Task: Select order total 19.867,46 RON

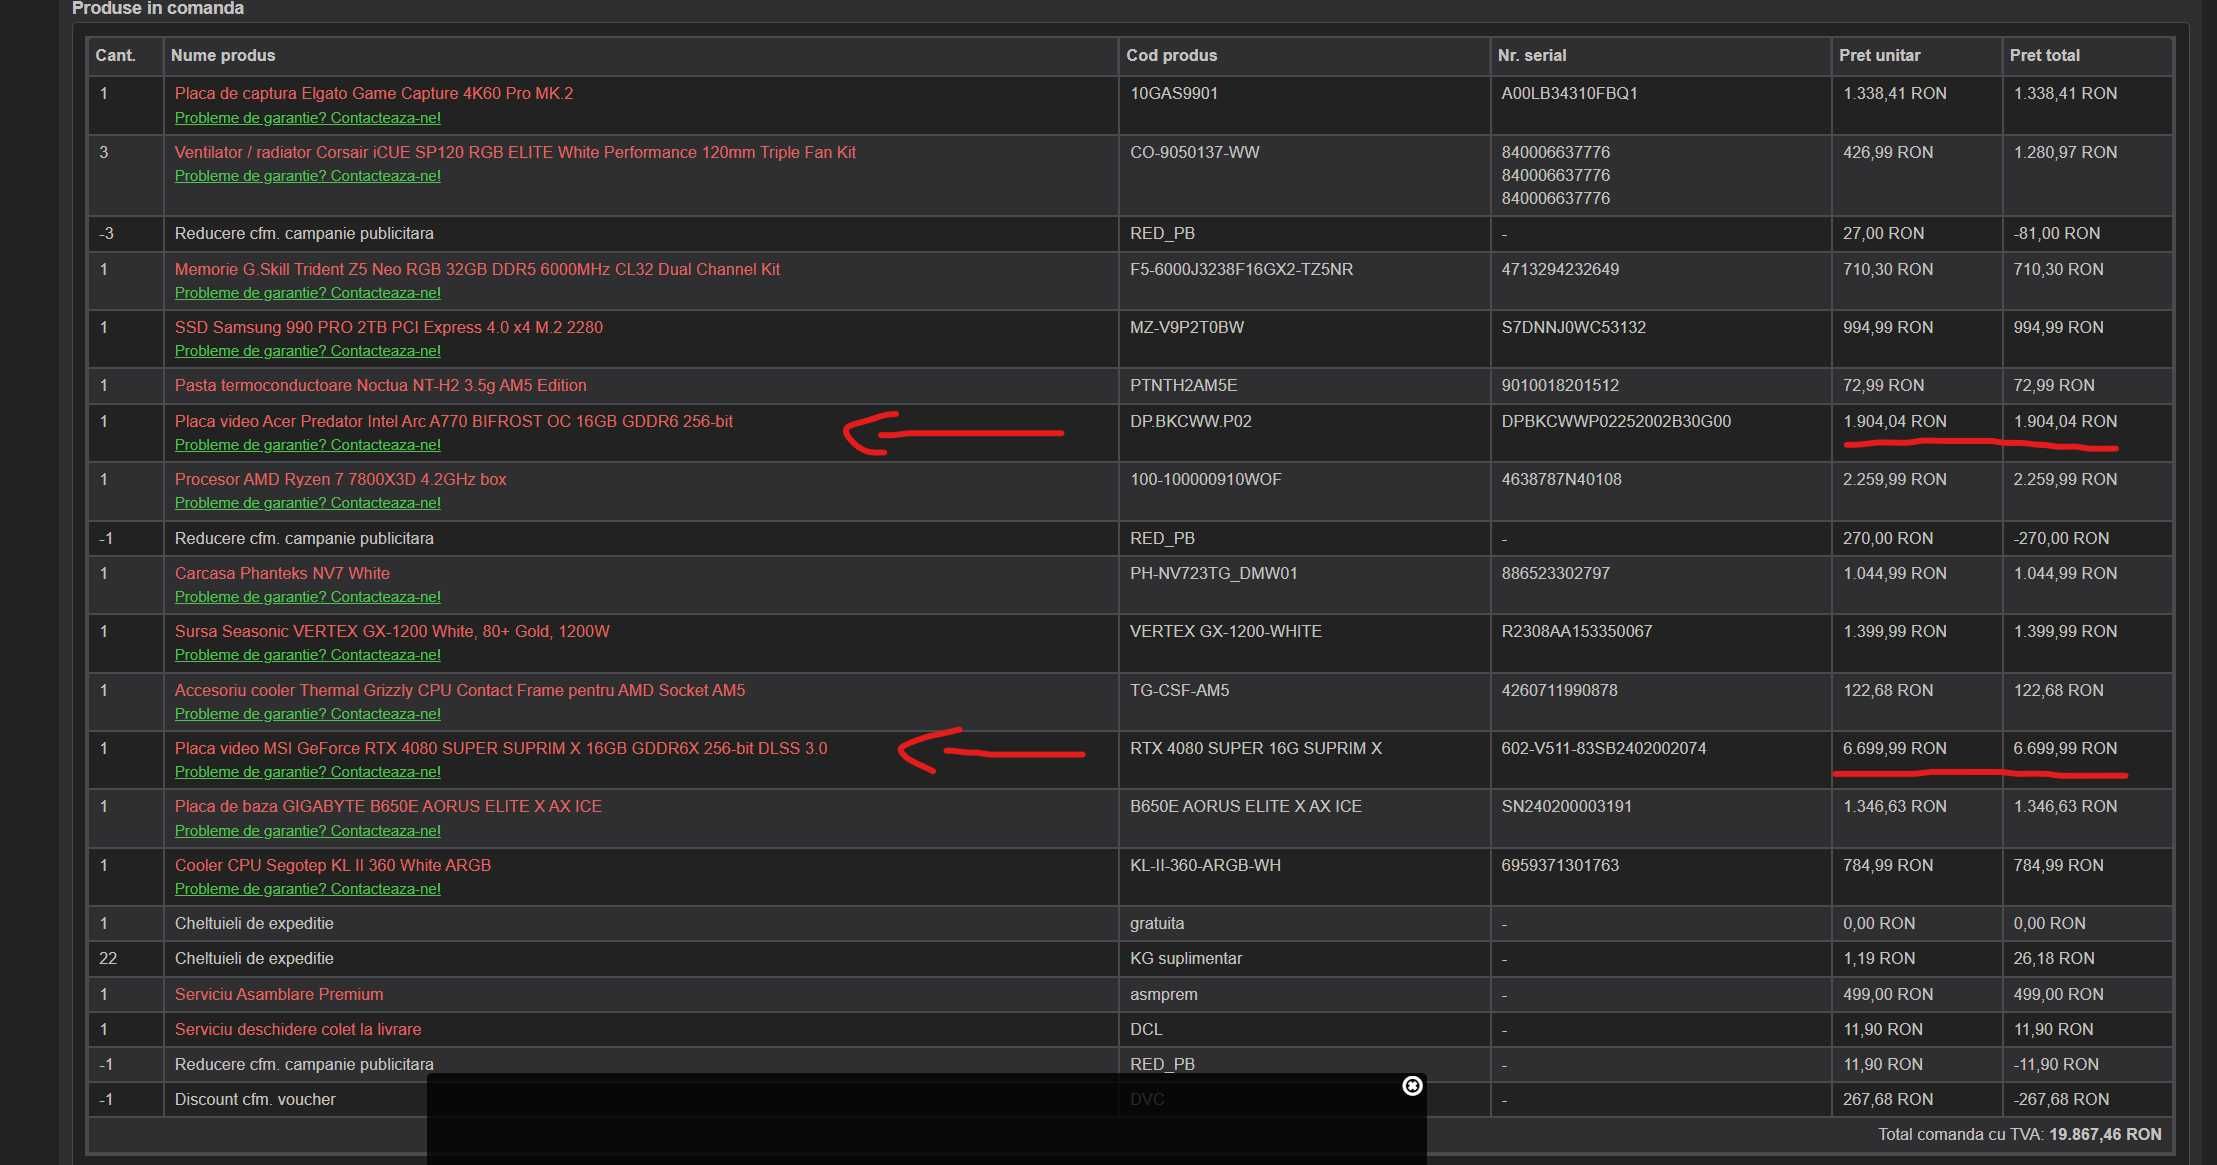Action: point(2105,1135)
